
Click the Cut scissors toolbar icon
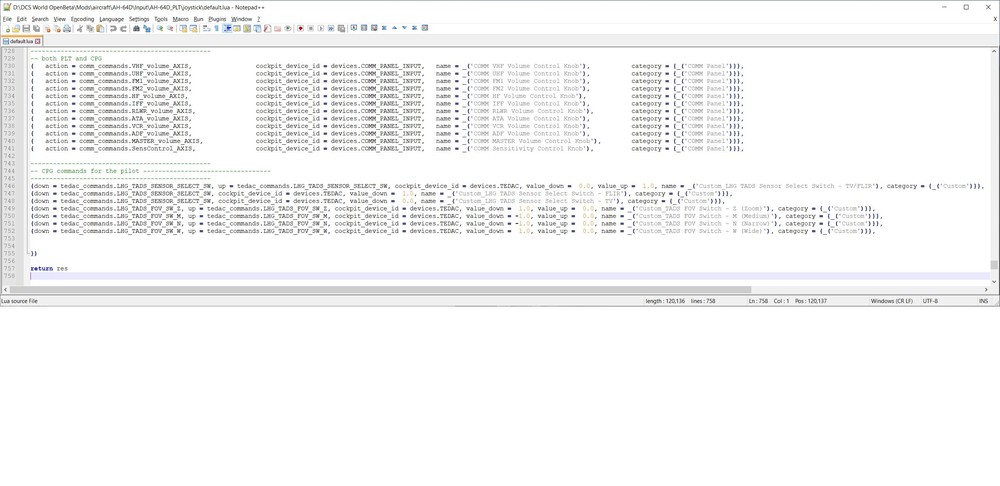80,28
